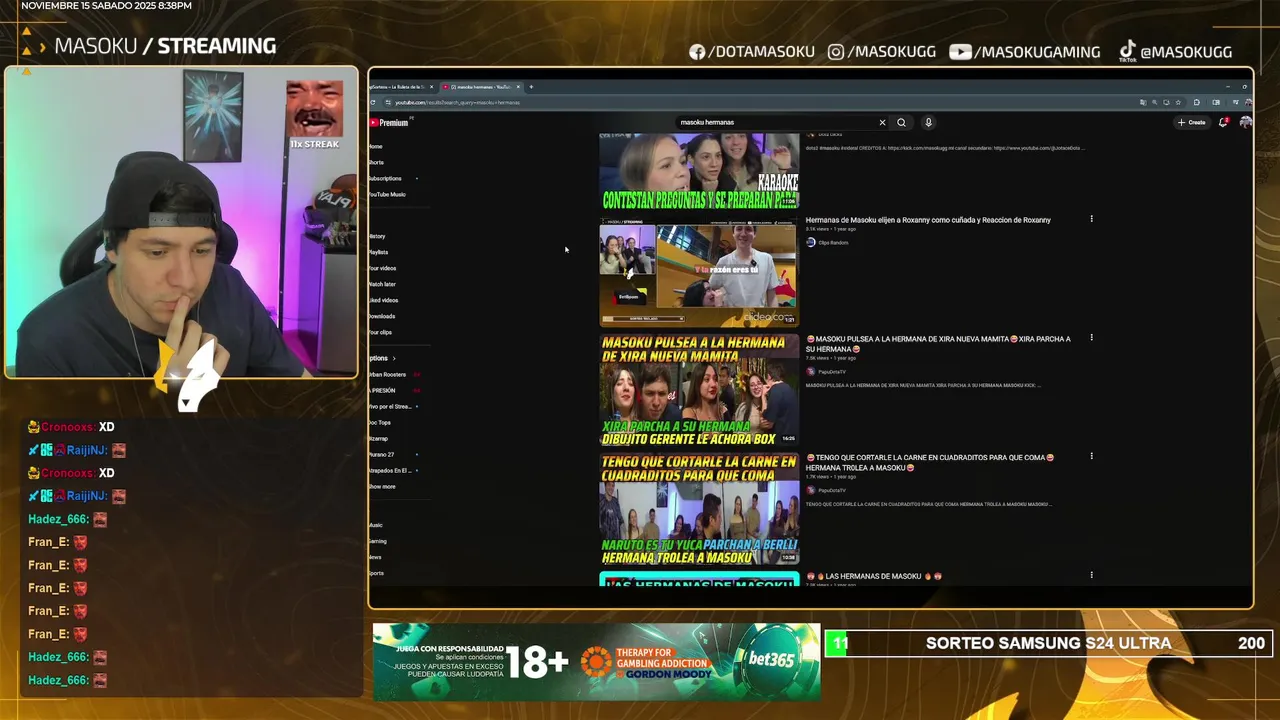Click the bet365 banner in stream overlay
The height and width of the screenshot is (720, 1280).
(x=597, y=662)
